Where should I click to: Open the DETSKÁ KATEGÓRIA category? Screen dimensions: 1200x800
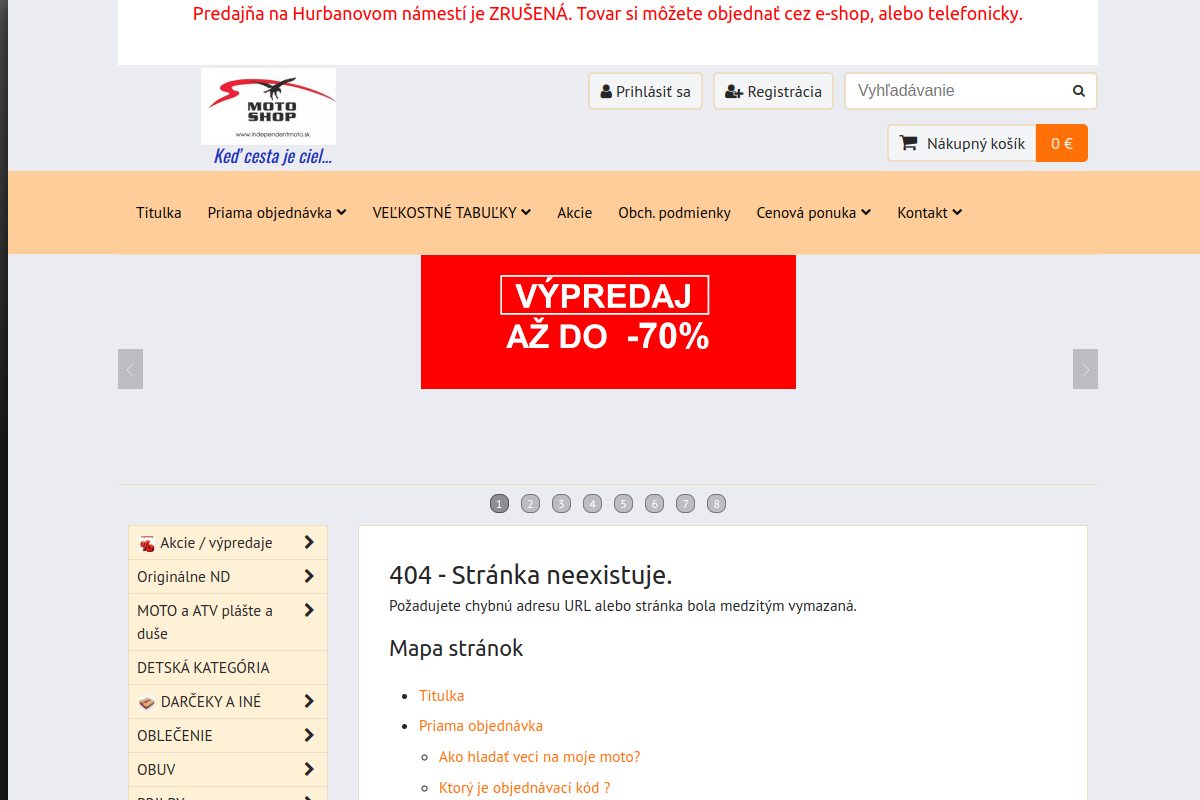tap(228, 668)
